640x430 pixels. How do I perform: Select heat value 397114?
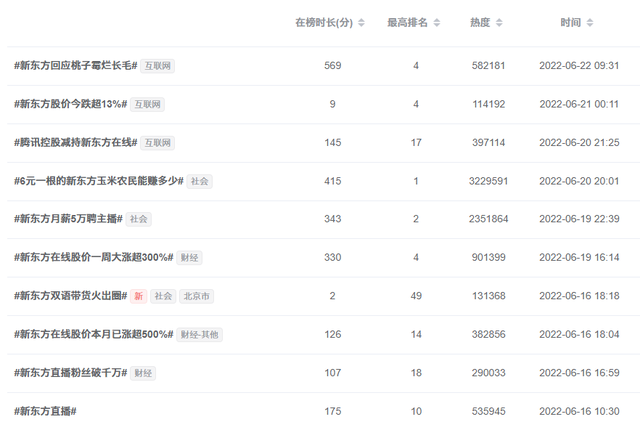[x=489, y=142]
